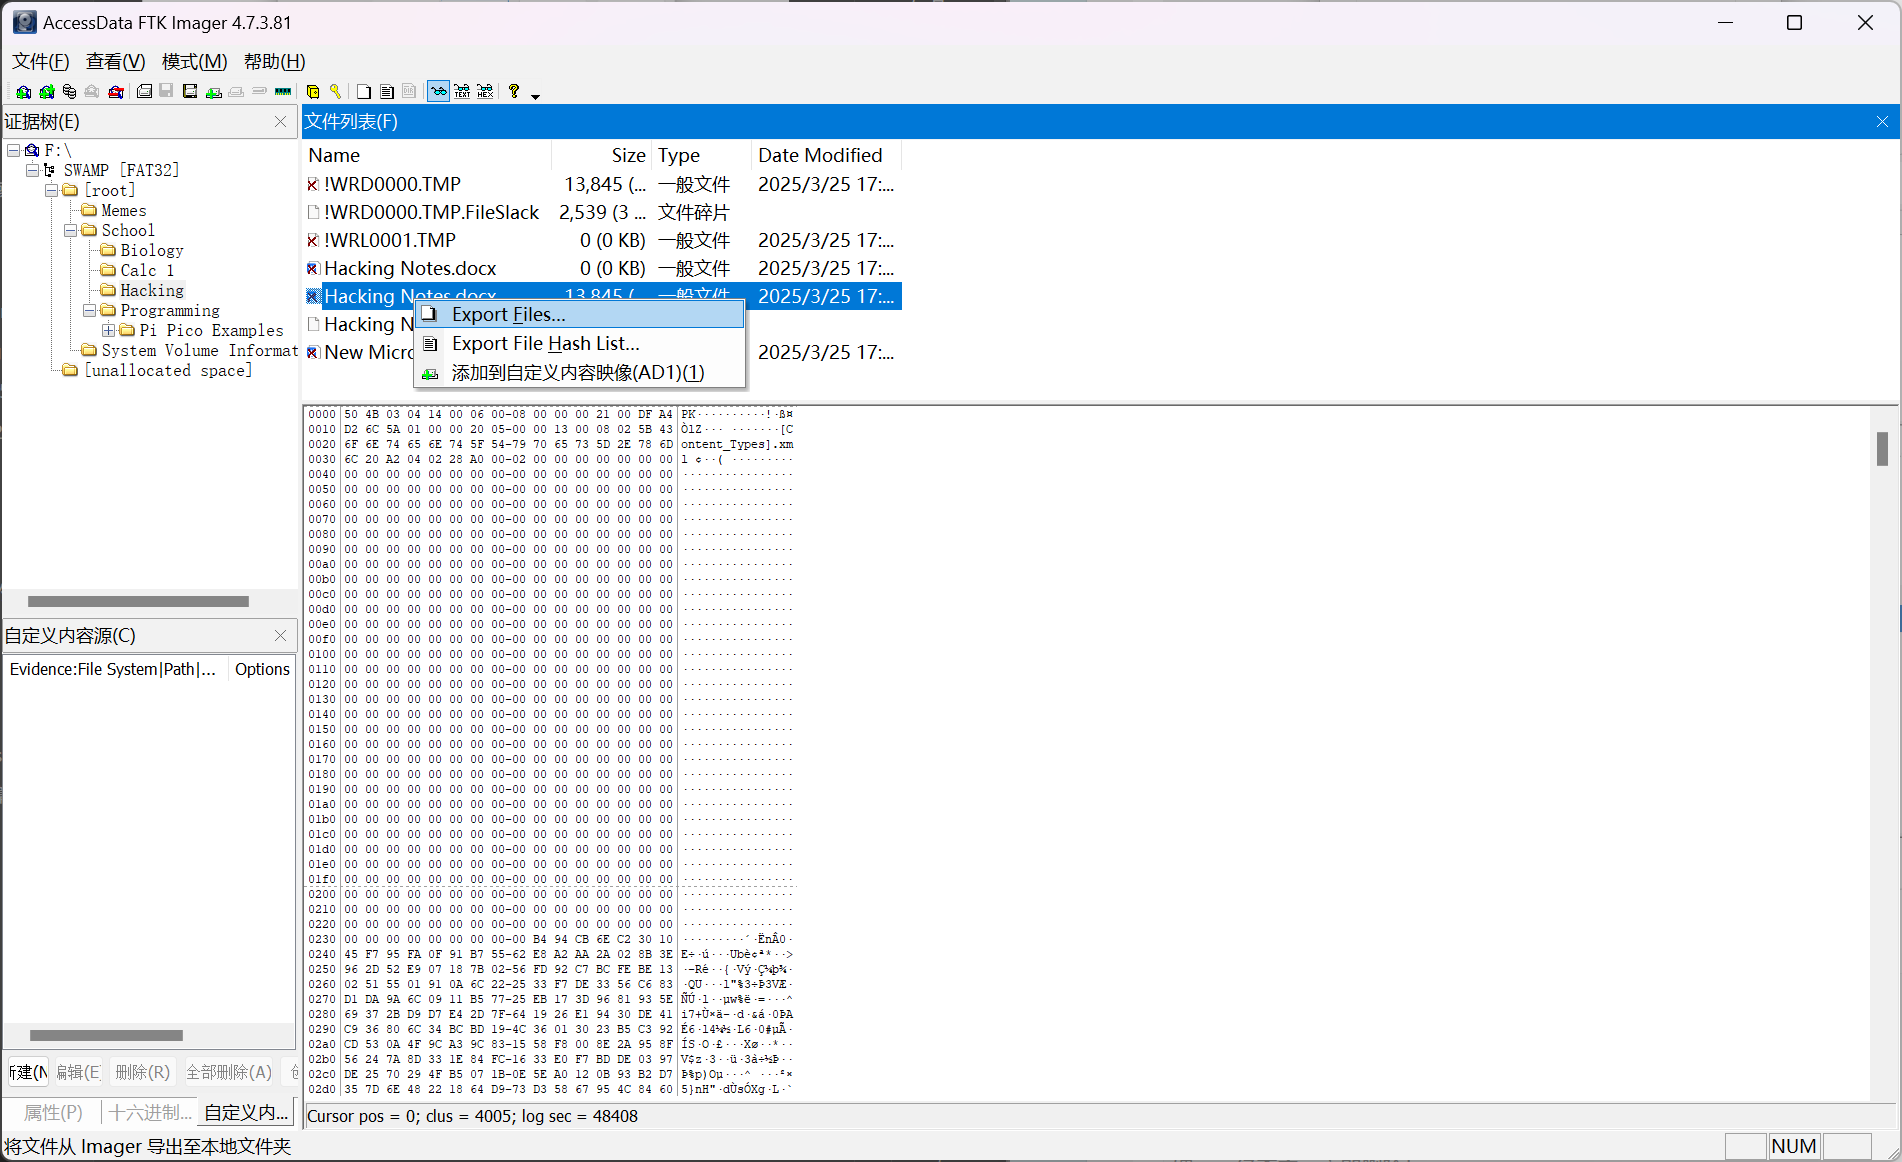This screenshot has height=1162, width=1902.
Task: Click the Export File Hash List toolbar icon
Action: coord(387,92)
